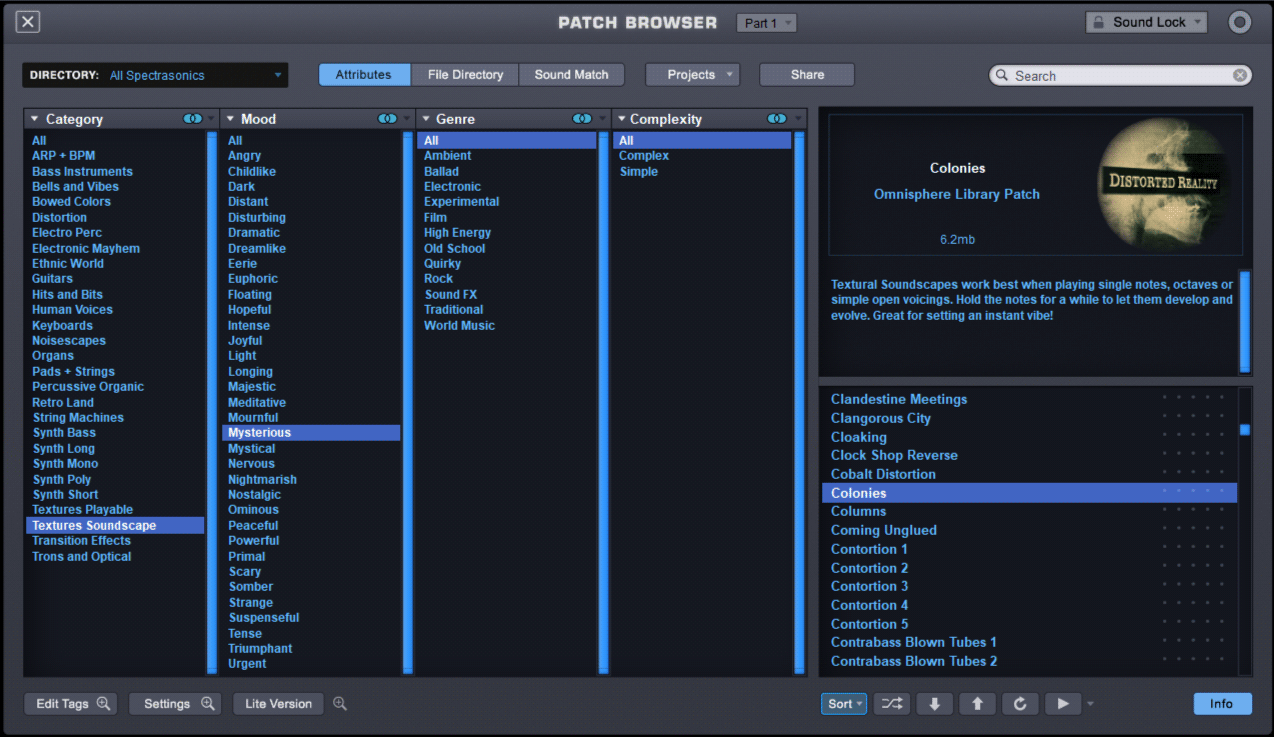Select Textures Playable category
This screenshot has height=737, width=1274.
[82, 510]
